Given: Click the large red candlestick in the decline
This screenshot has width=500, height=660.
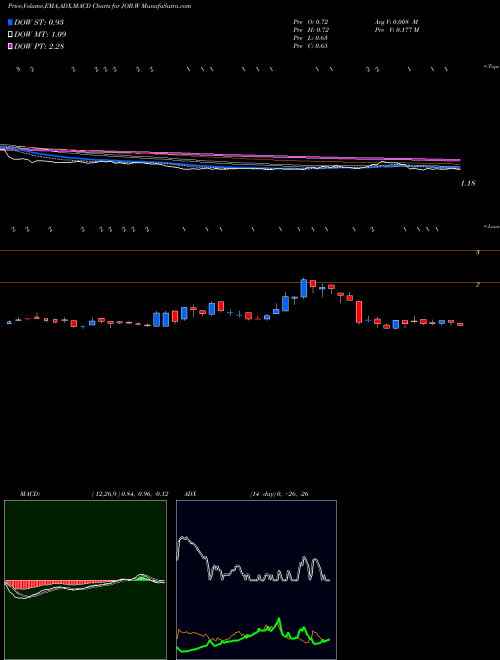Looking at the screenshot, I should tap(359, 312).
